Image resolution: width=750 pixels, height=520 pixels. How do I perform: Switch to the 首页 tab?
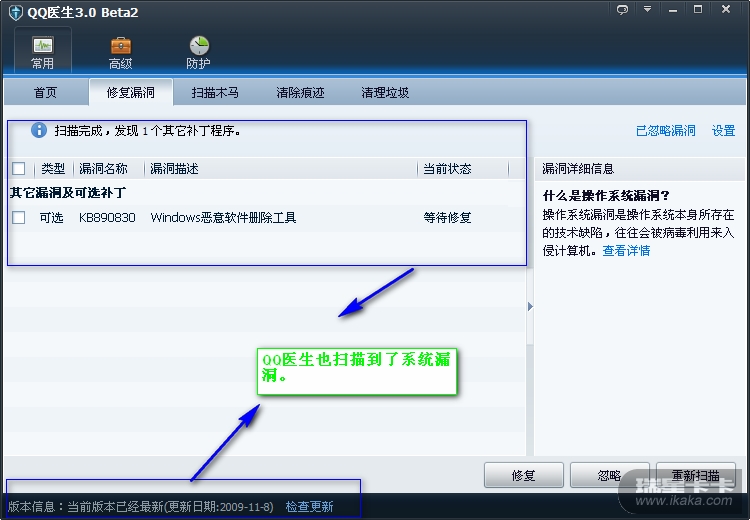coord(45,92)
